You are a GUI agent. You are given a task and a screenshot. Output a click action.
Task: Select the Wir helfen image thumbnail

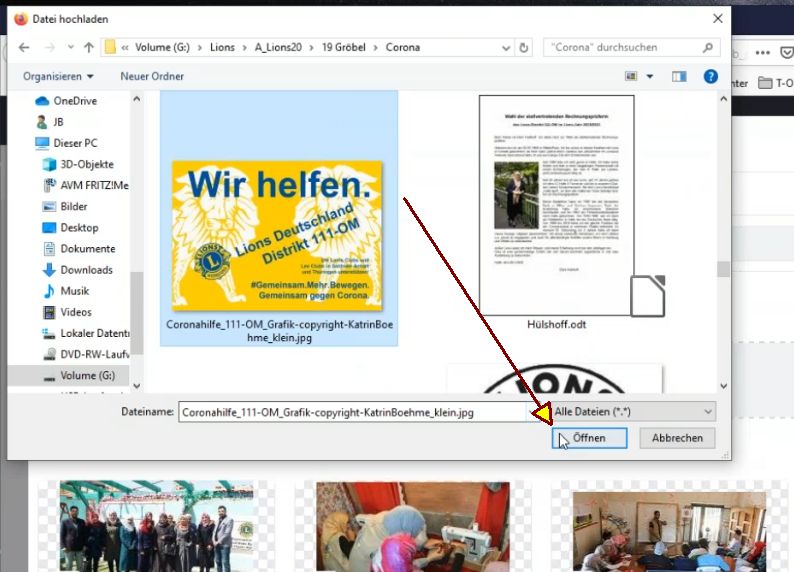pos(277,235)
